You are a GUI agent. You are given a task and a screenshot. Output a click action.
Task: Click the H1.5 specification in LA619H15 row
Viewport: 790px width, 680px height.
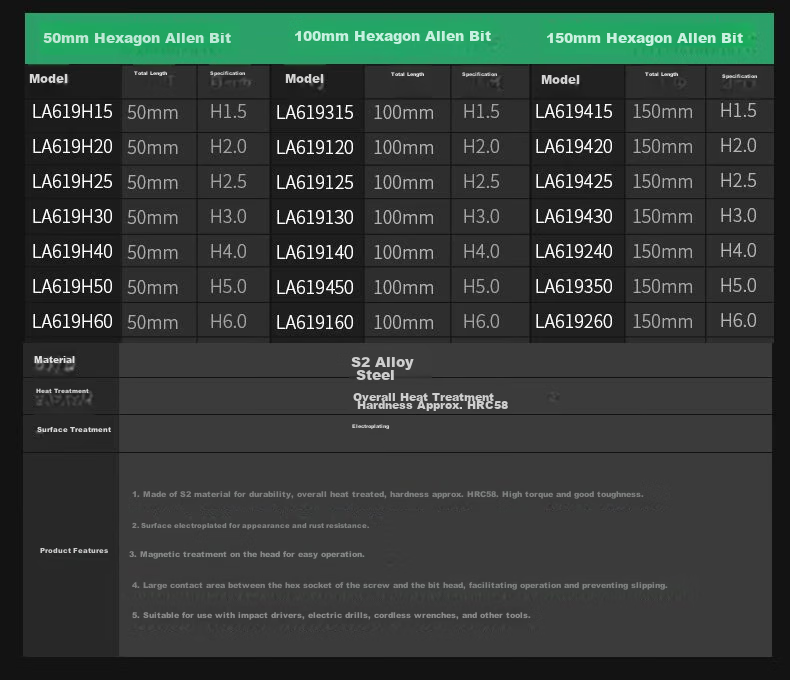click(x=228, y=111)
